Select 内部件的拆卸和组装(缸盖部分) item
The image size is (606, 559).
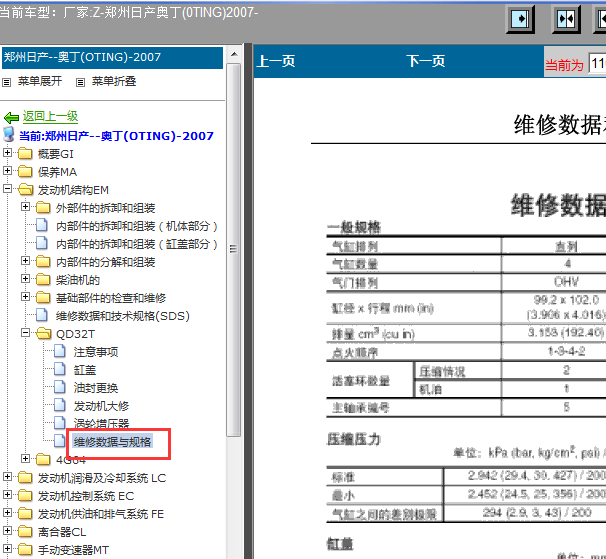tap(137, 244)
